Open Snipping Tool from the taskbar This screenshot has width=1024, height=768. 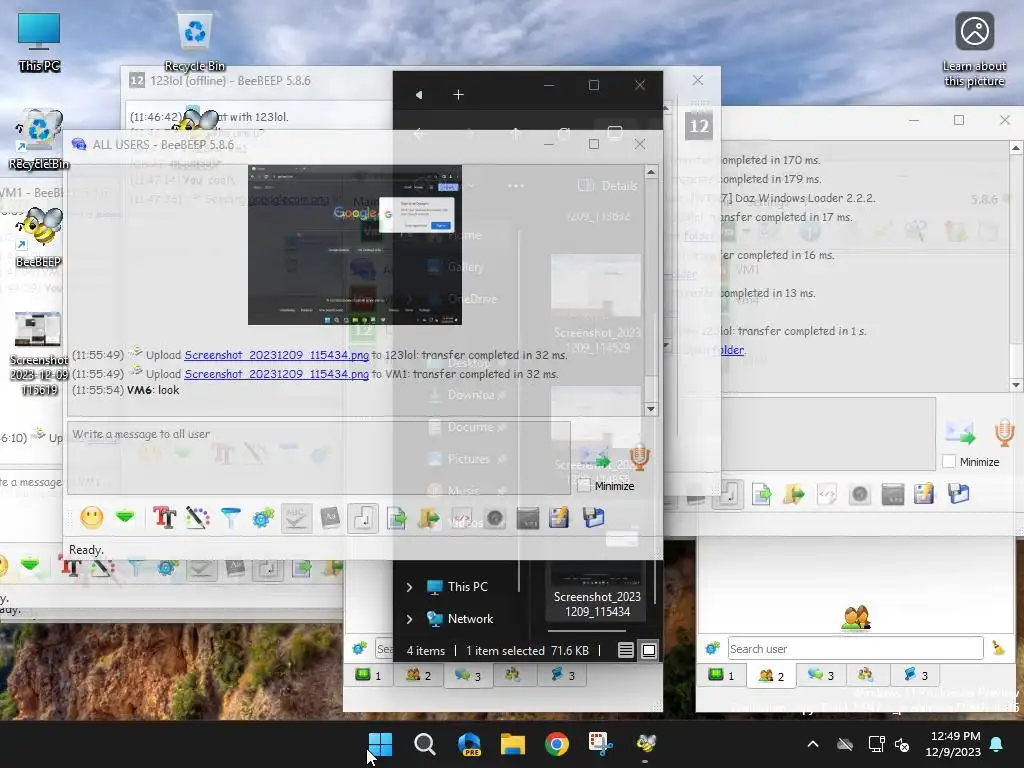[x=601, y=744]
